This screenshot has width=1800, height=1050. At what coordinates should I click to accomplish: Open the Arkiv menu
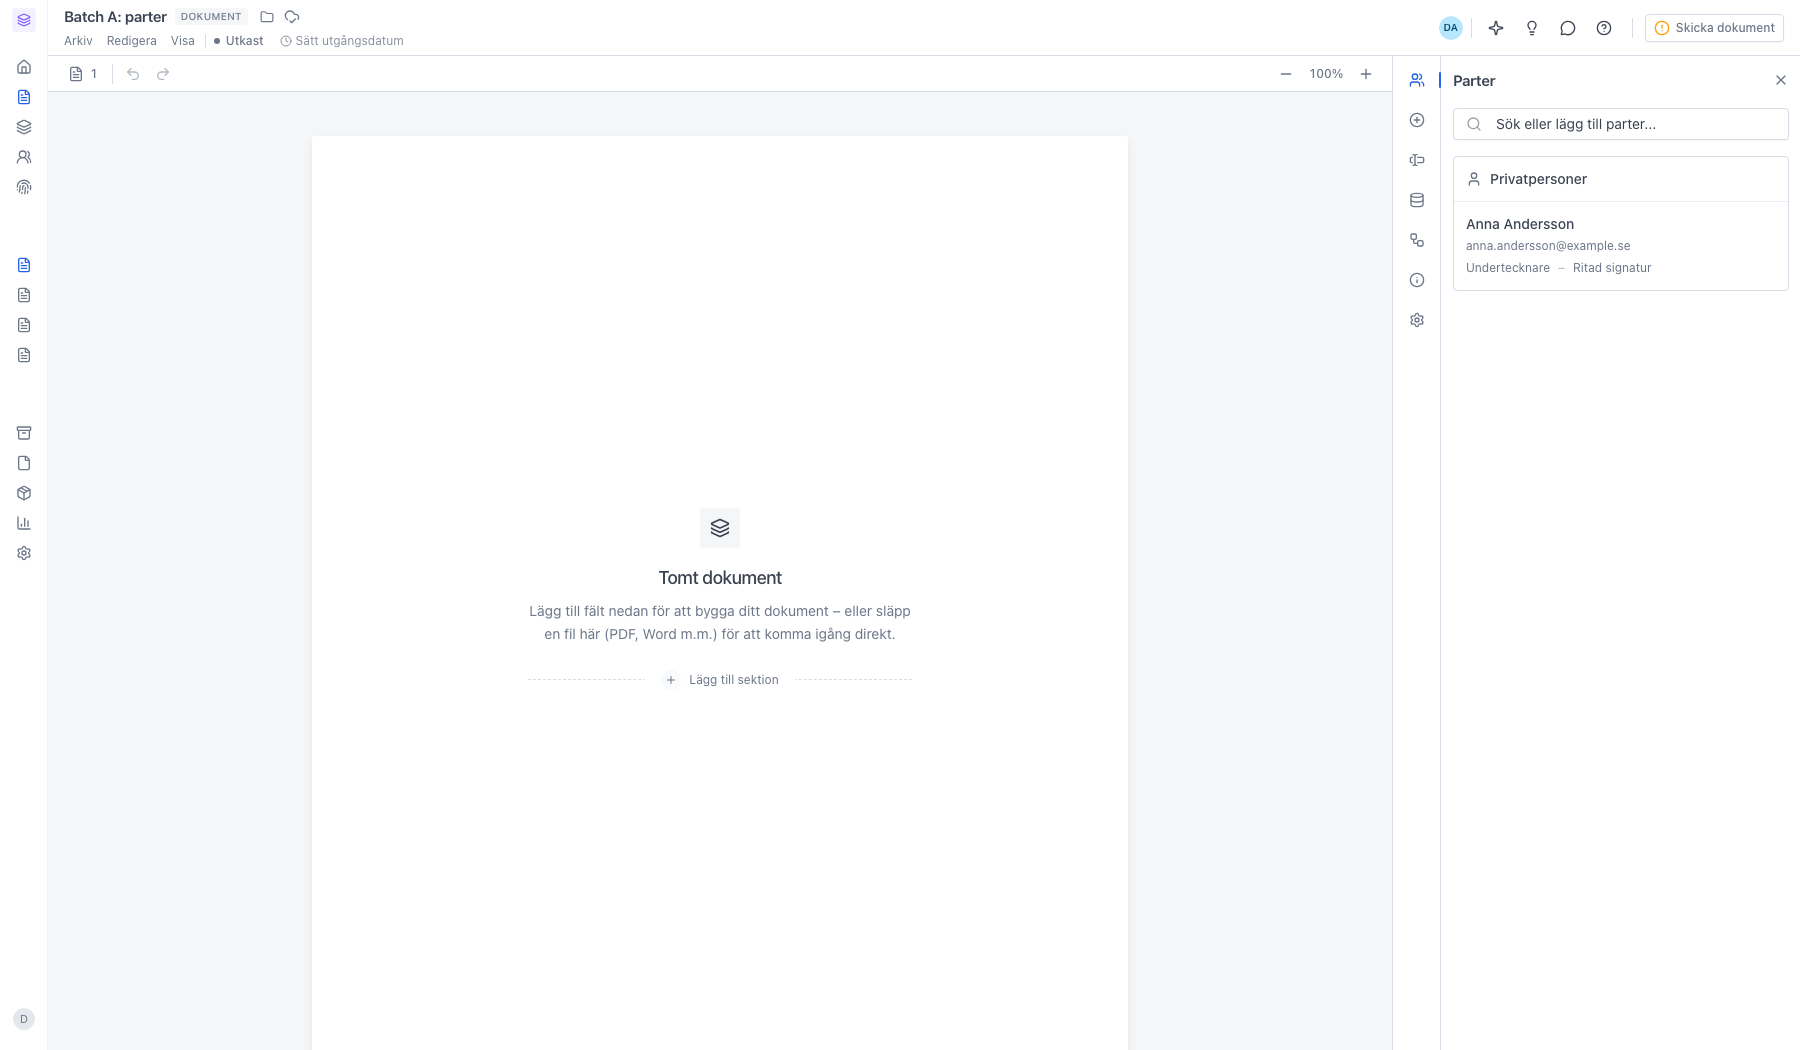[78, 41]
